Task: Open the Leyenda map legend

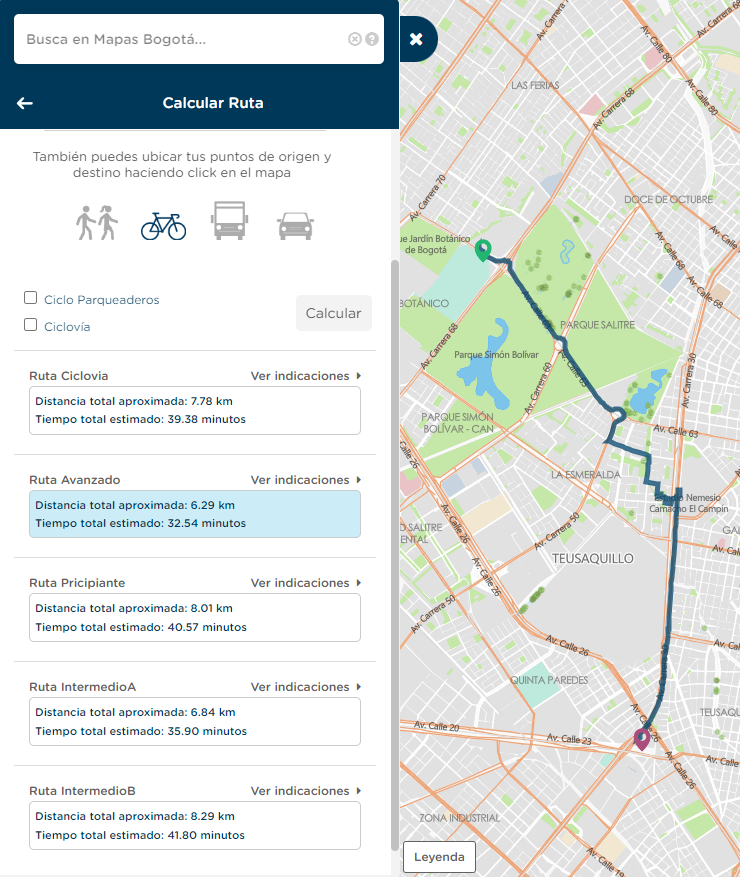Action: tap(439, 857)
